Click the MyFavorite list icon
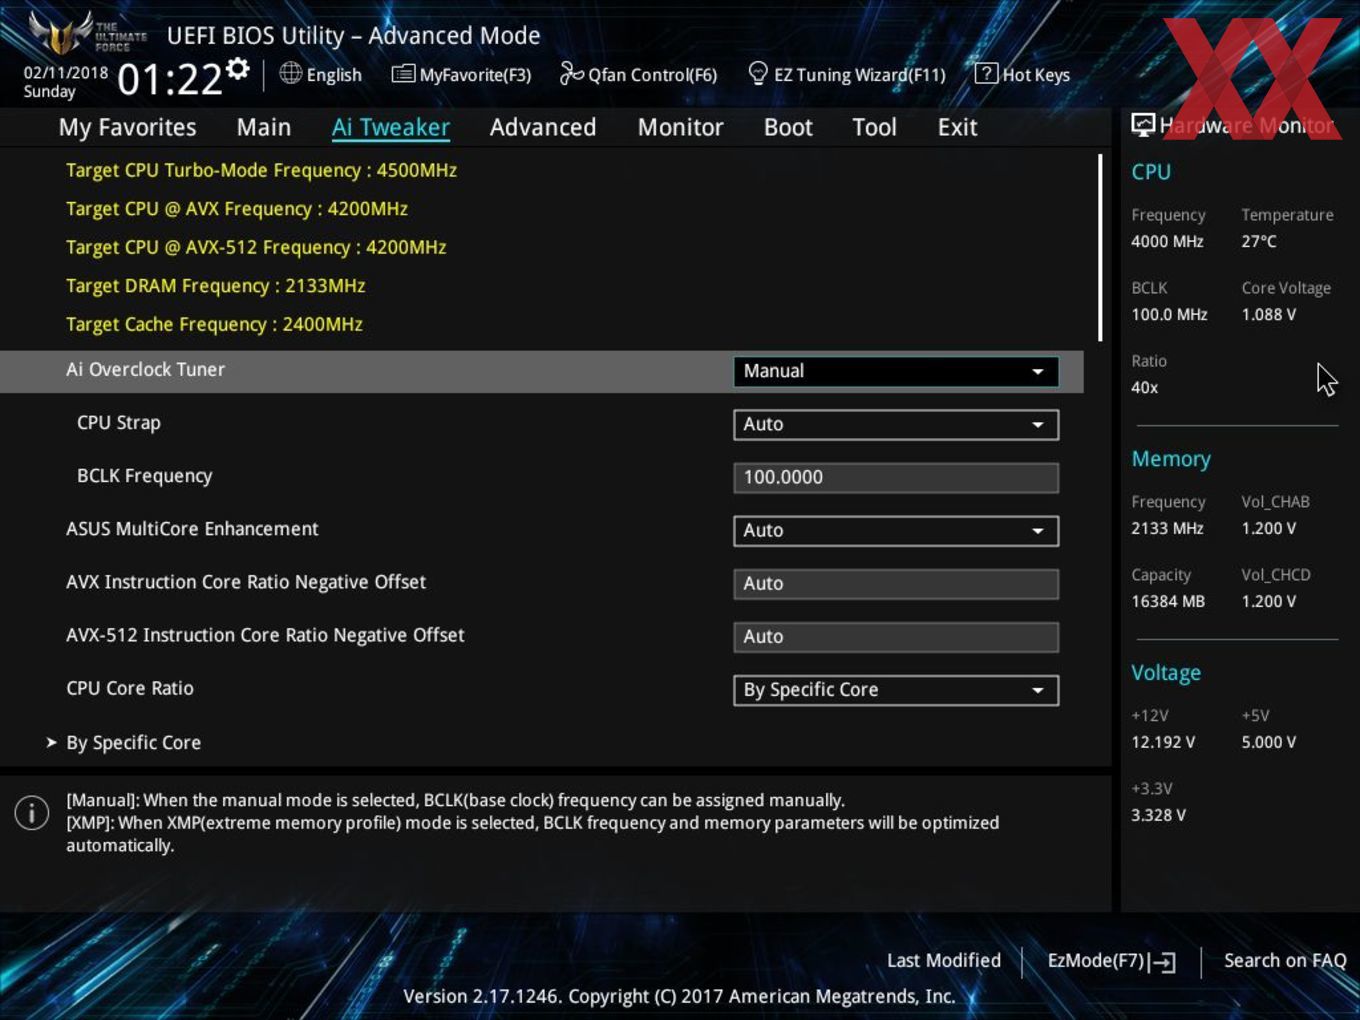 403,73
